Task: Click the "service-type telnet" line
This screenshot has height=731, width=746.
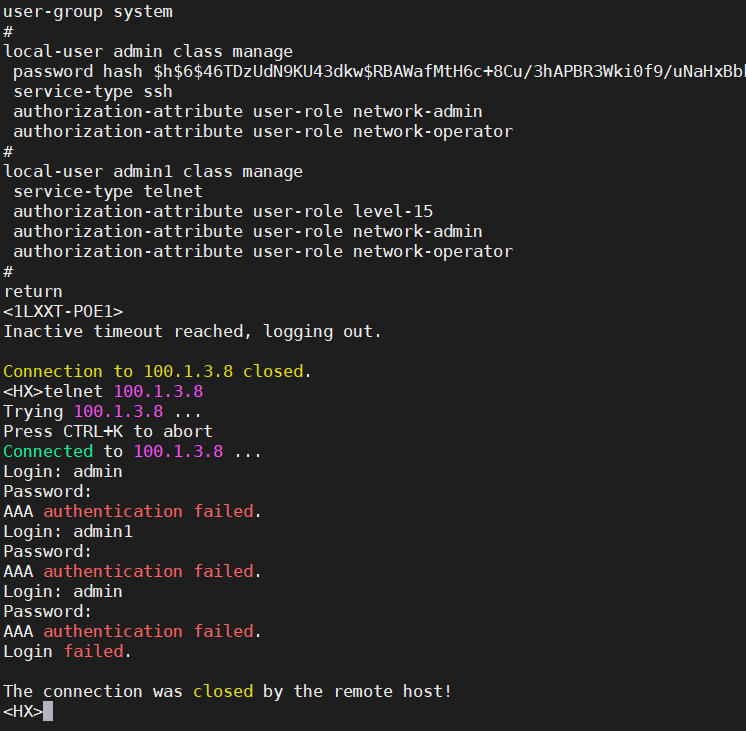Action: click(x=108, y=191)
